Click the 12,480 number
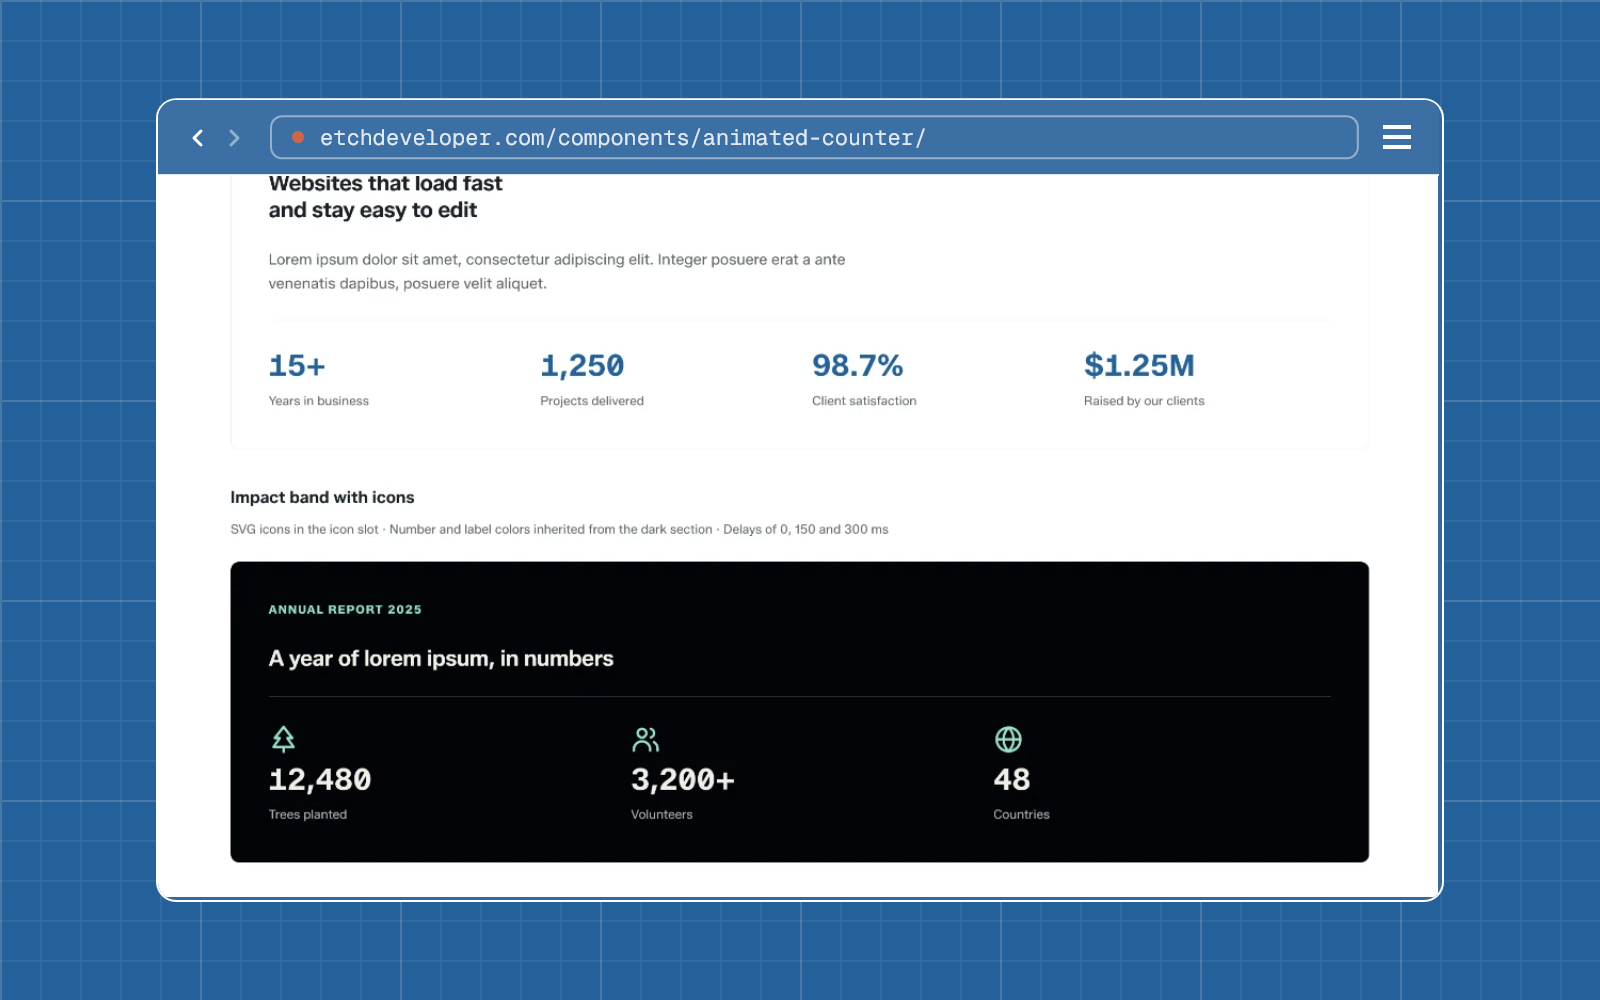Image resolution: width=1600 pixels, height=1000 pixels. [x=320, y=780]
